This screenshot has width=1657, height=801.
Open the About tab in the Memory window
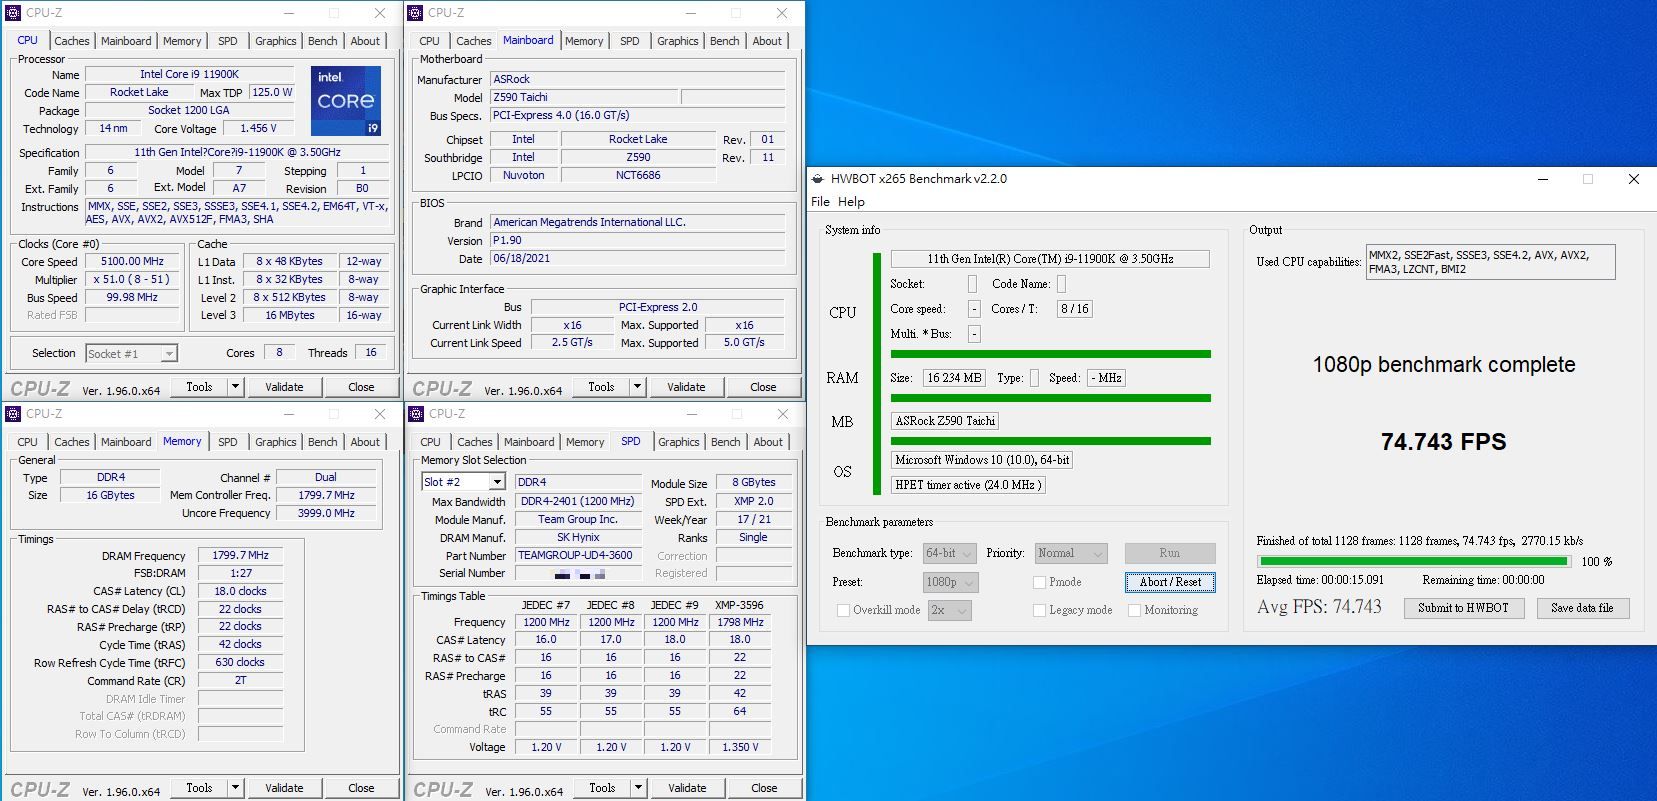pos(365,442)
